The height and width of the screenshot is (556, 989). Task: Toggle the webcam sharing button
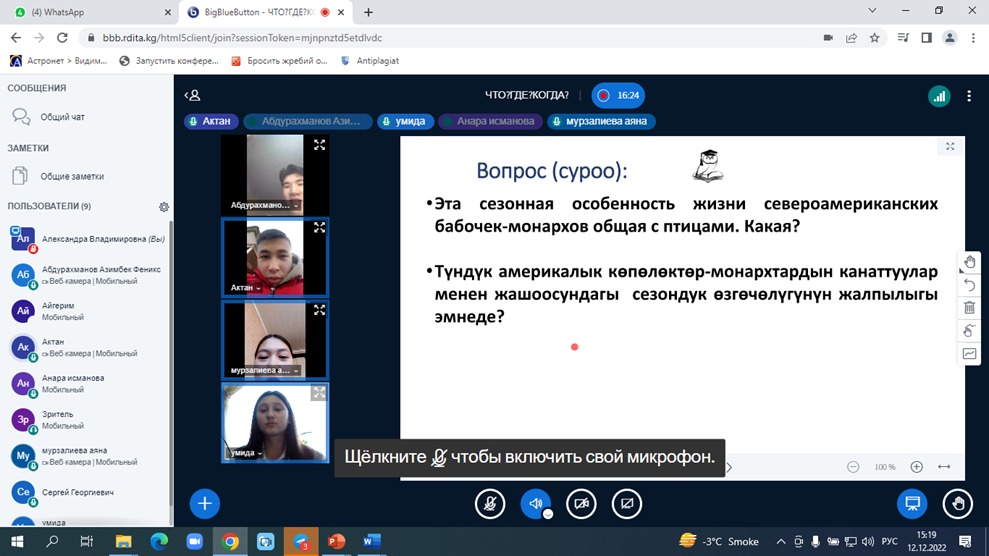click(x=581, y=504)
